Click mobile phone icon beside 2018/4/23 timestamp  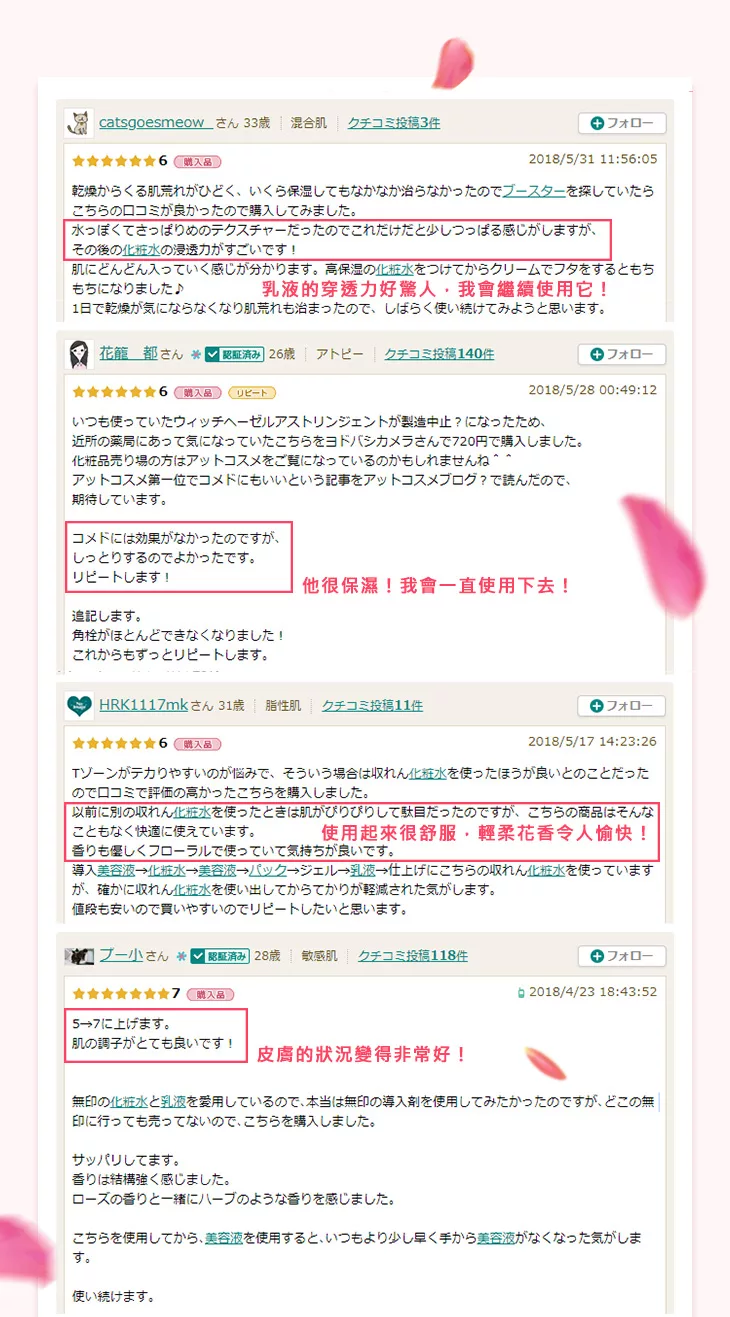[x=520, y=993]
